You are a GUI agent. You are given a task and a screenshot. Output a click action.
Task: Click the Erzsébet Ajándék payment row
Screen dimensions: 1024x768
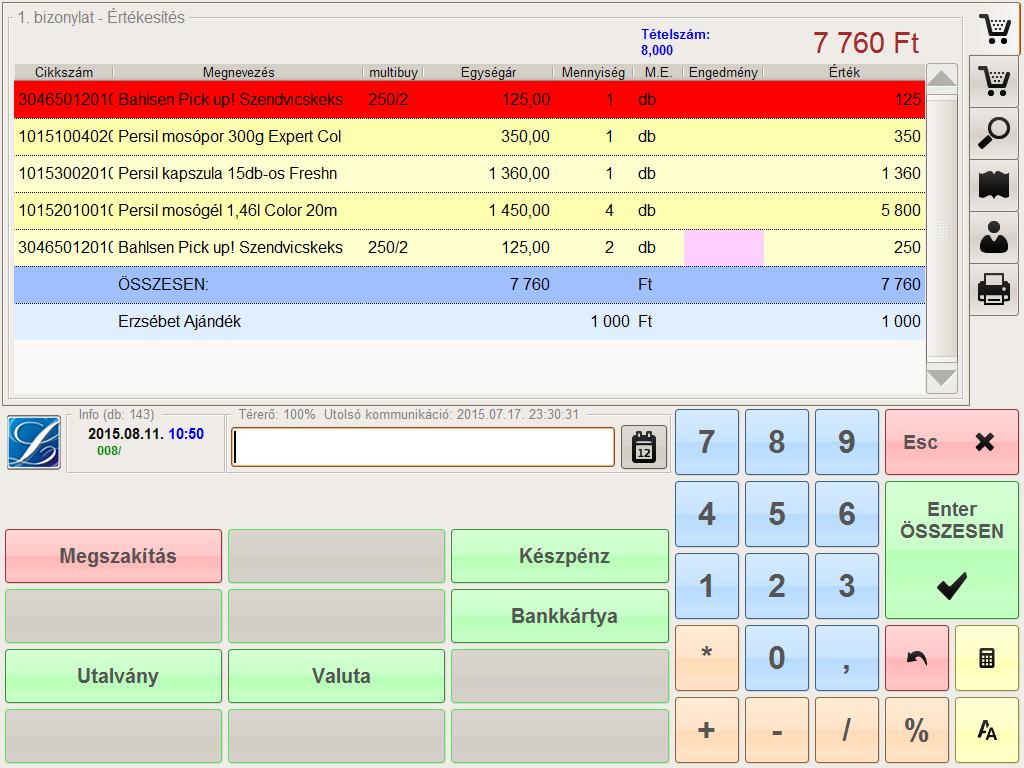click(470, 321)
